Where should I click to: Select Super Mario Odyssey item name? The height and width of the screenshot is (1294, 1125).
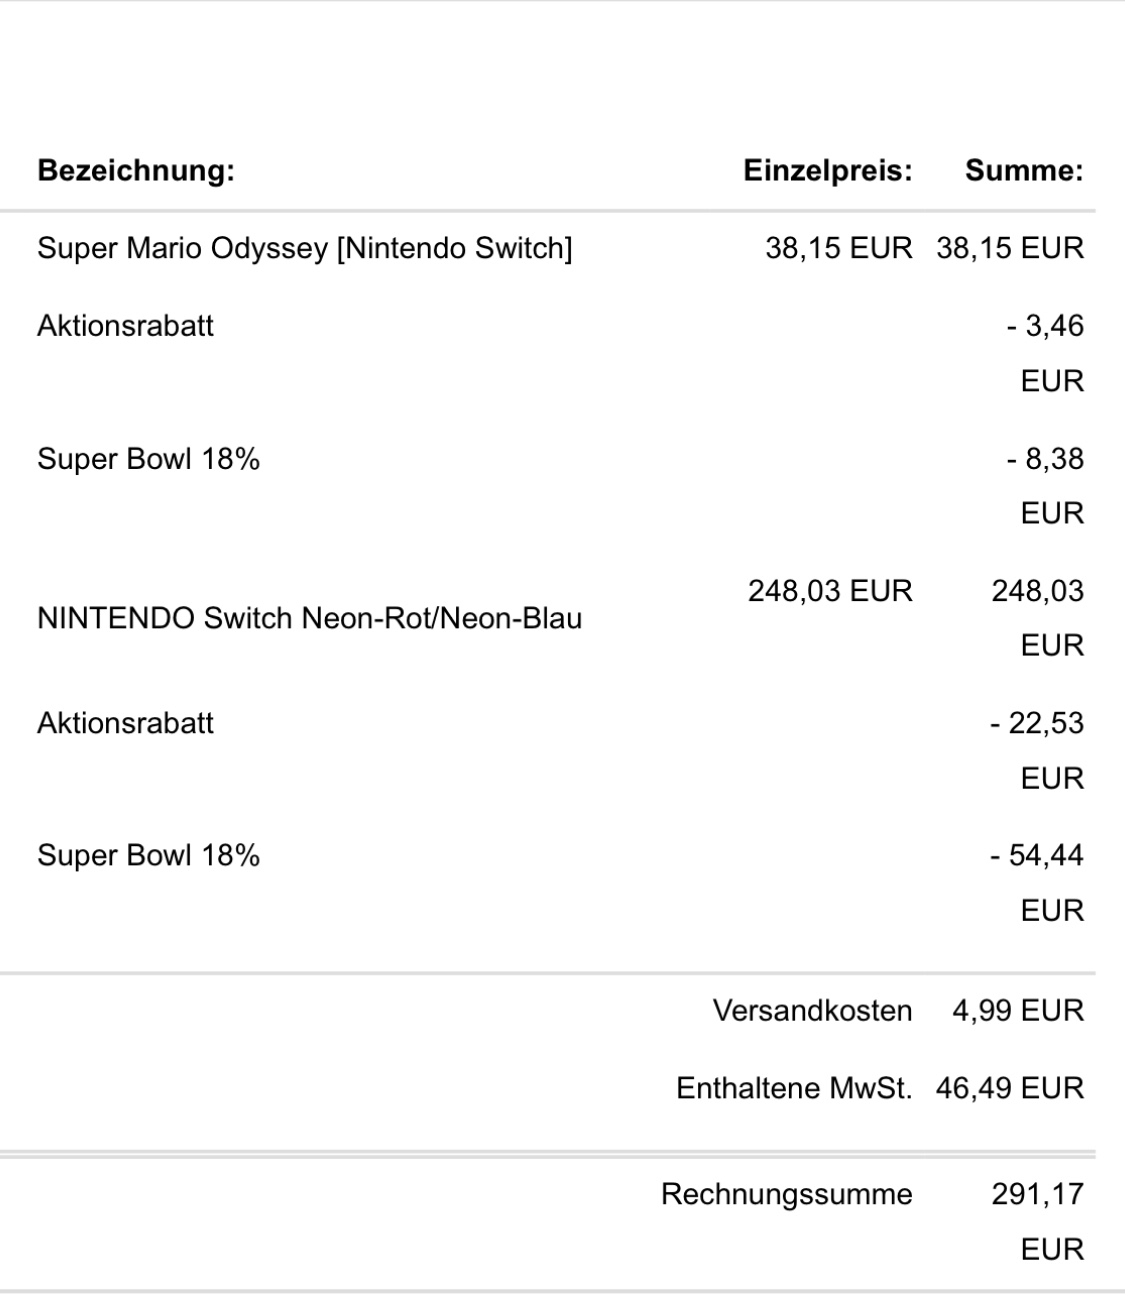[305, 249]
